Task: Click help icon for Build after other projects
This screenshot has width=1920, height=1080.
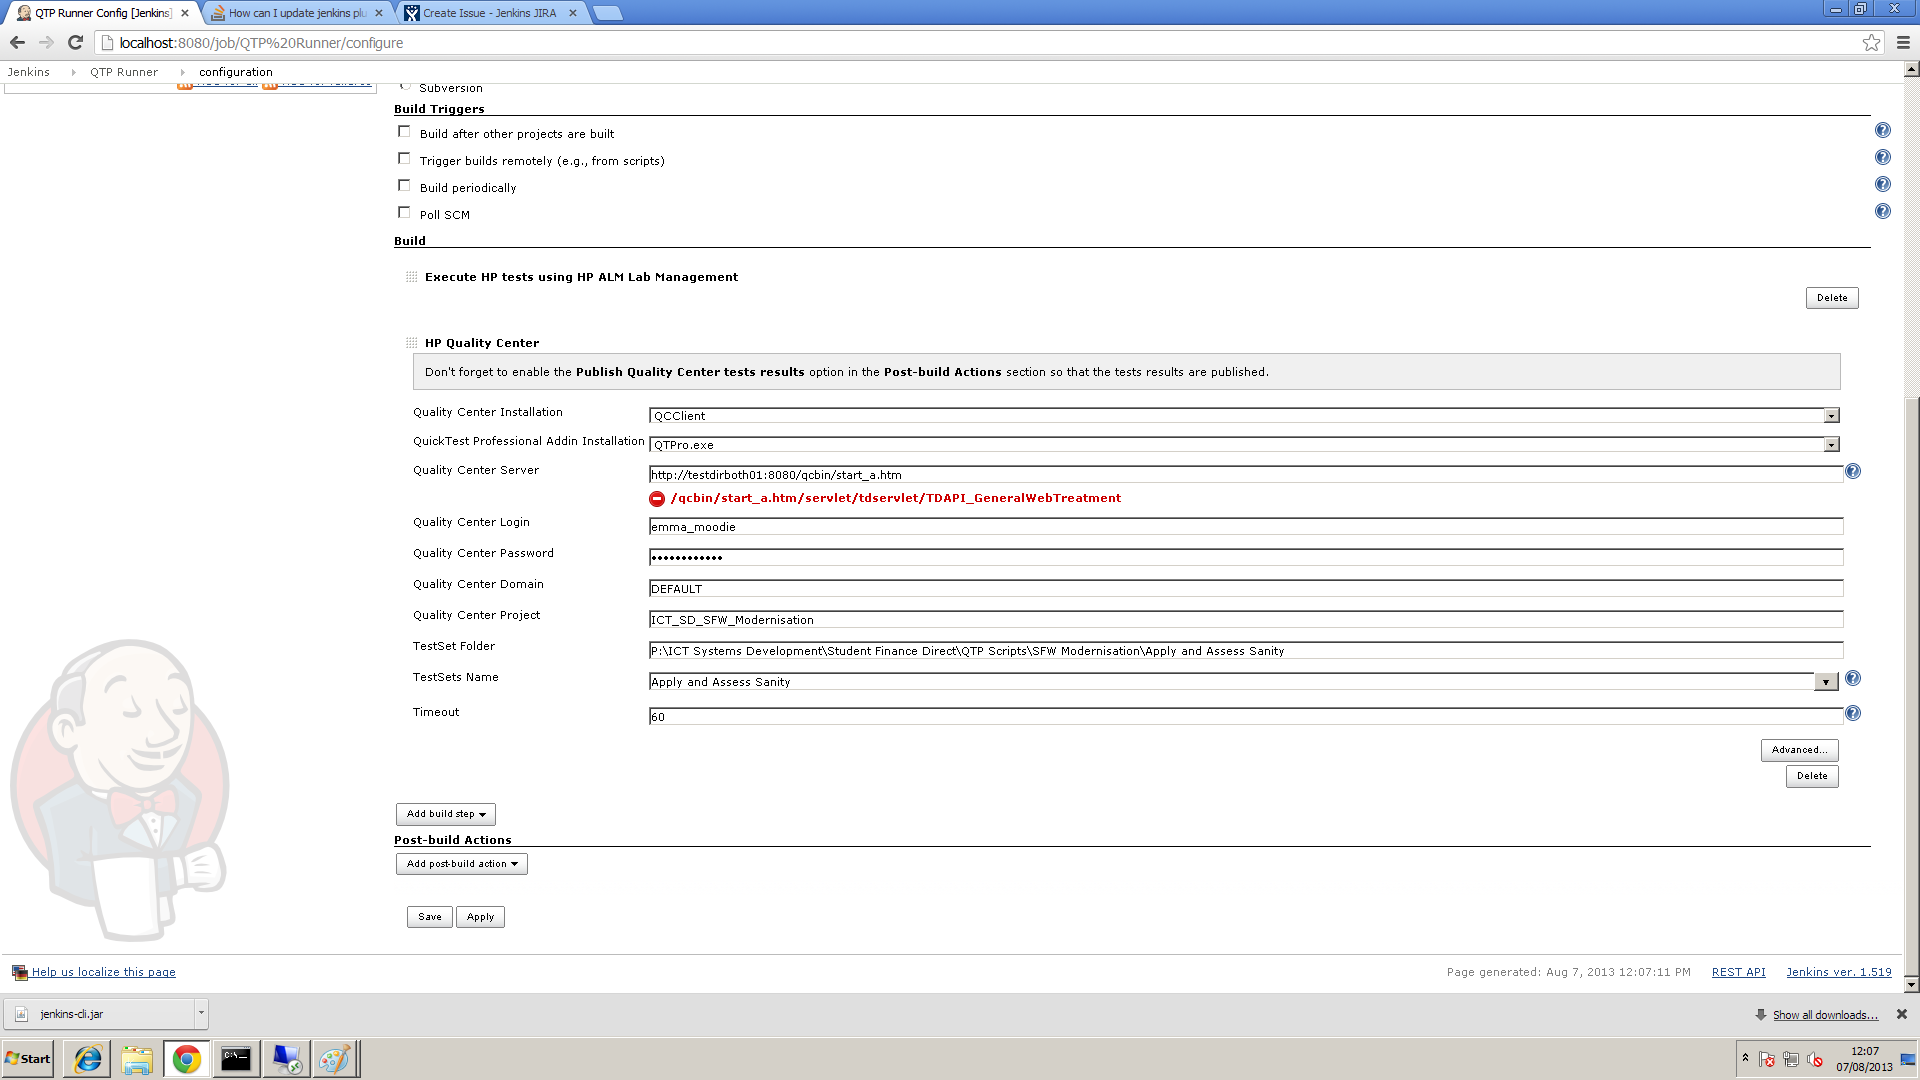Action: (x=1882, y=131)
